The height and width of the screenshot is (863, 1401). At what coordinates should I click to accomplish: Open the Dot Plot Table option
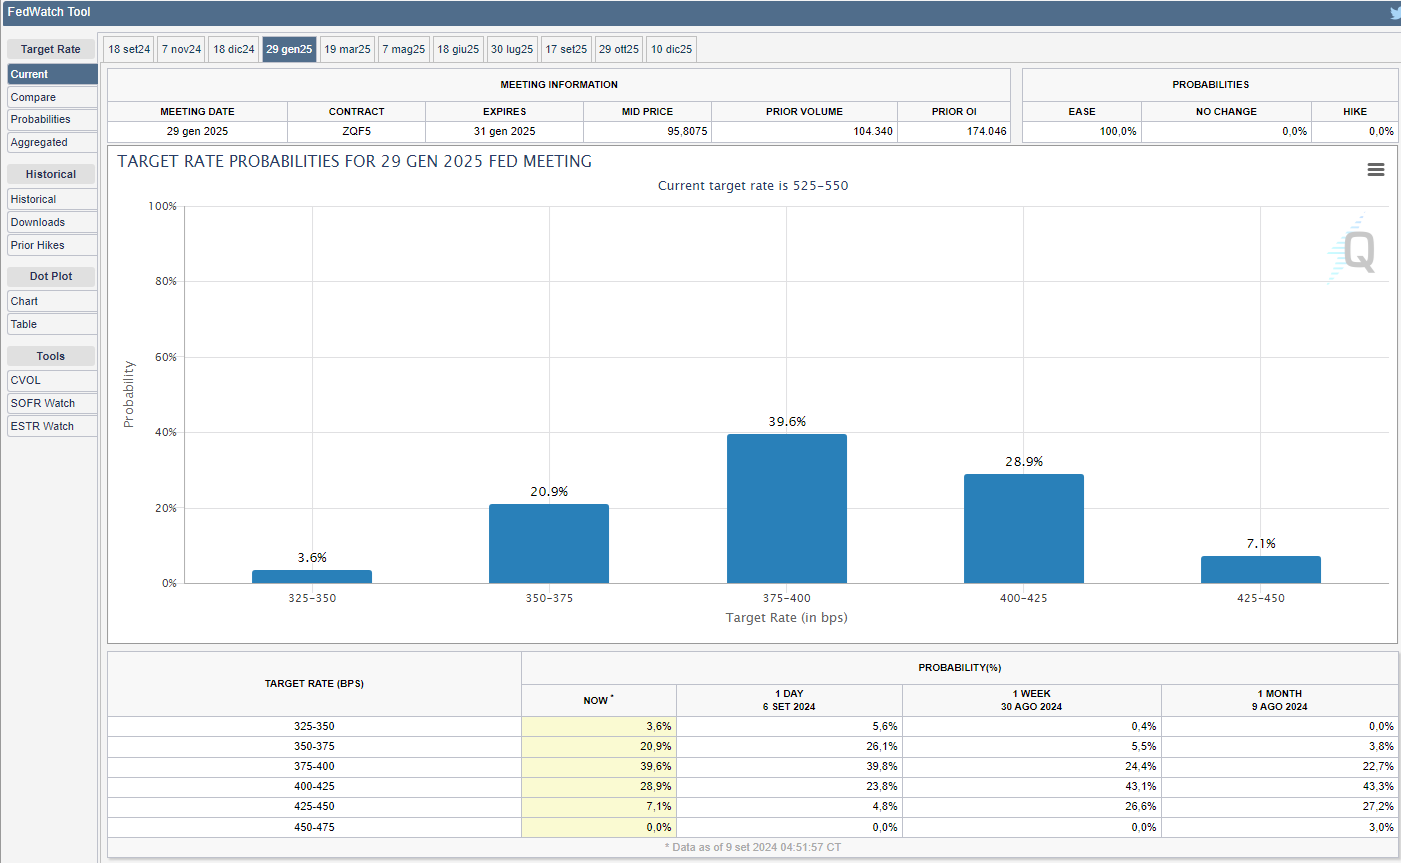click(x=52, y=324)
